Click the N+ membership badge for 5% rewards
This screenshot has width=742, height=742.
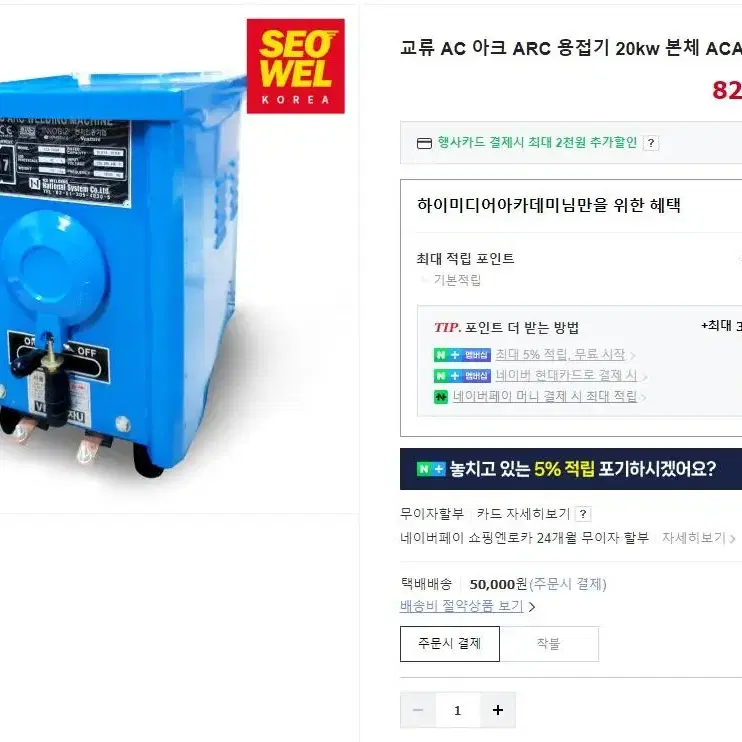coord(462,355)
